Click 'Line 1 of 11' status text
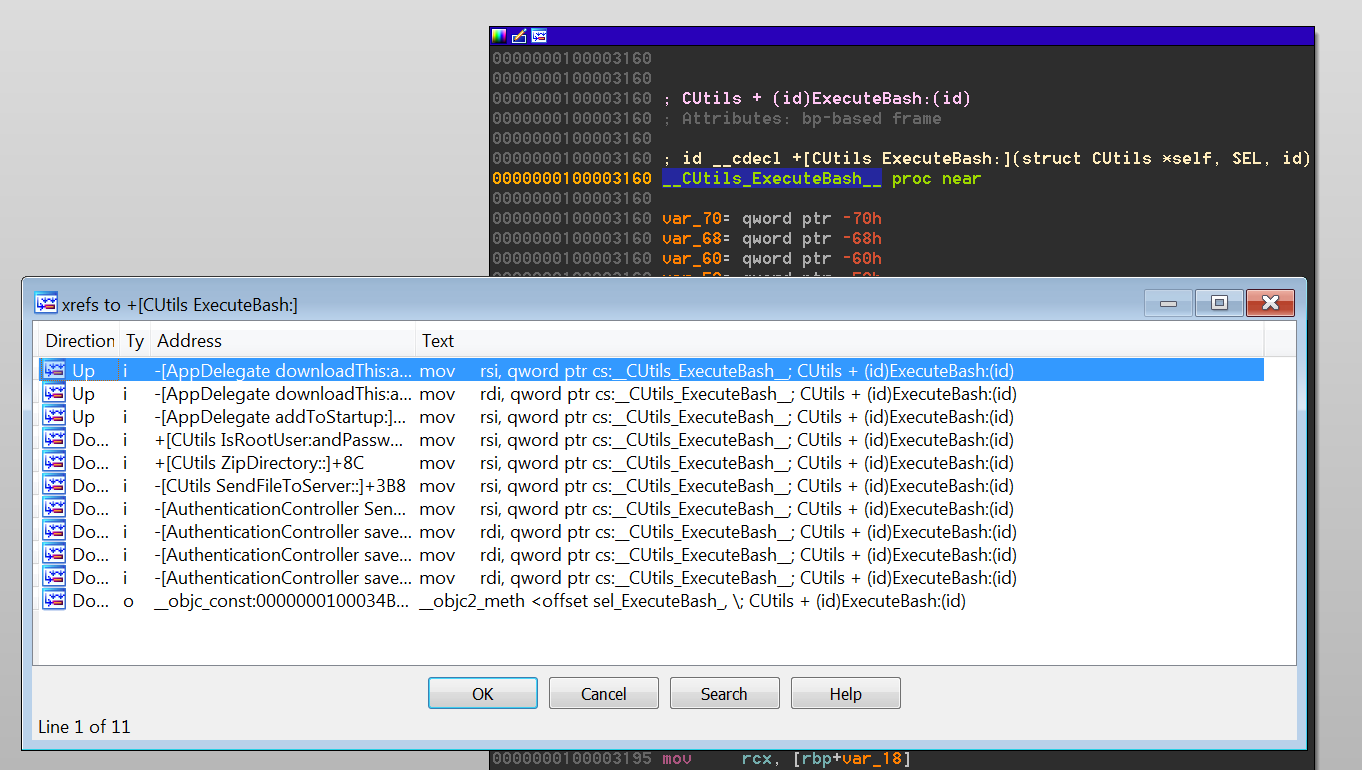This screenshot has height=770, width=1362. pyautogui.click(x=84, y=727)
